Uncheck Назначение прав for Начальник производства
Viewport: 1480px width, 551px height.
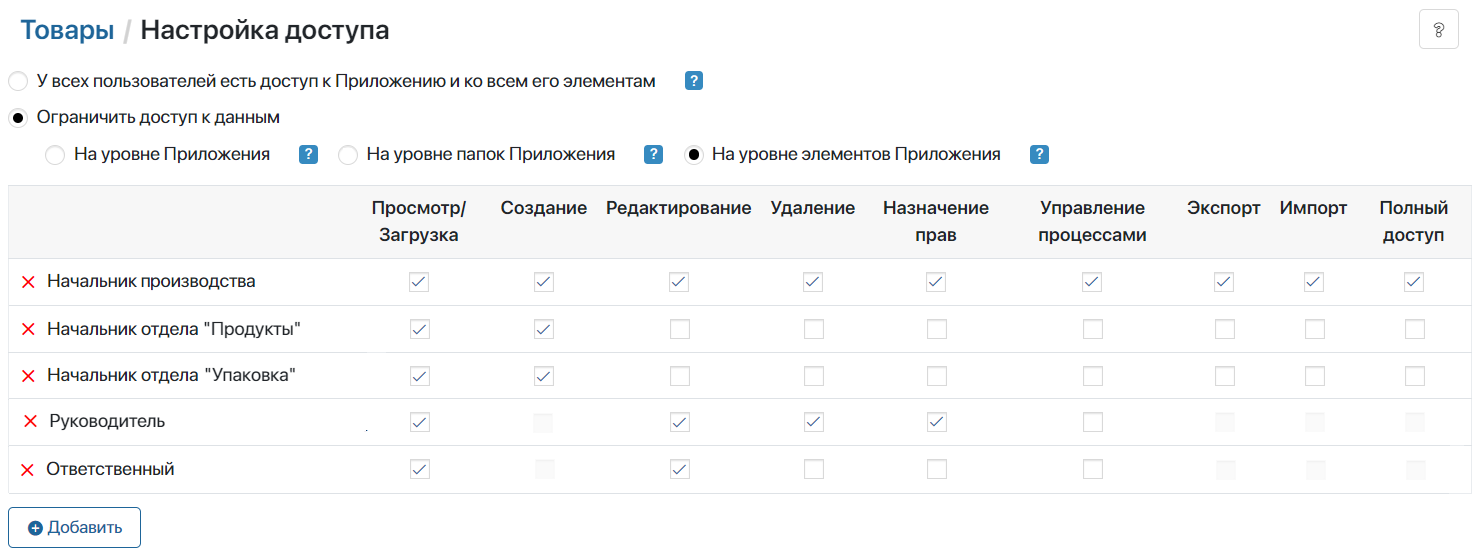click(936, 282)
